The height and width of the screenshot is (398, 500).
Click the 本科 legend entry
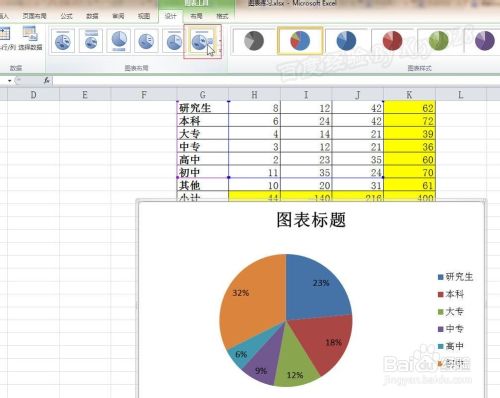click(x=451, y=294)
